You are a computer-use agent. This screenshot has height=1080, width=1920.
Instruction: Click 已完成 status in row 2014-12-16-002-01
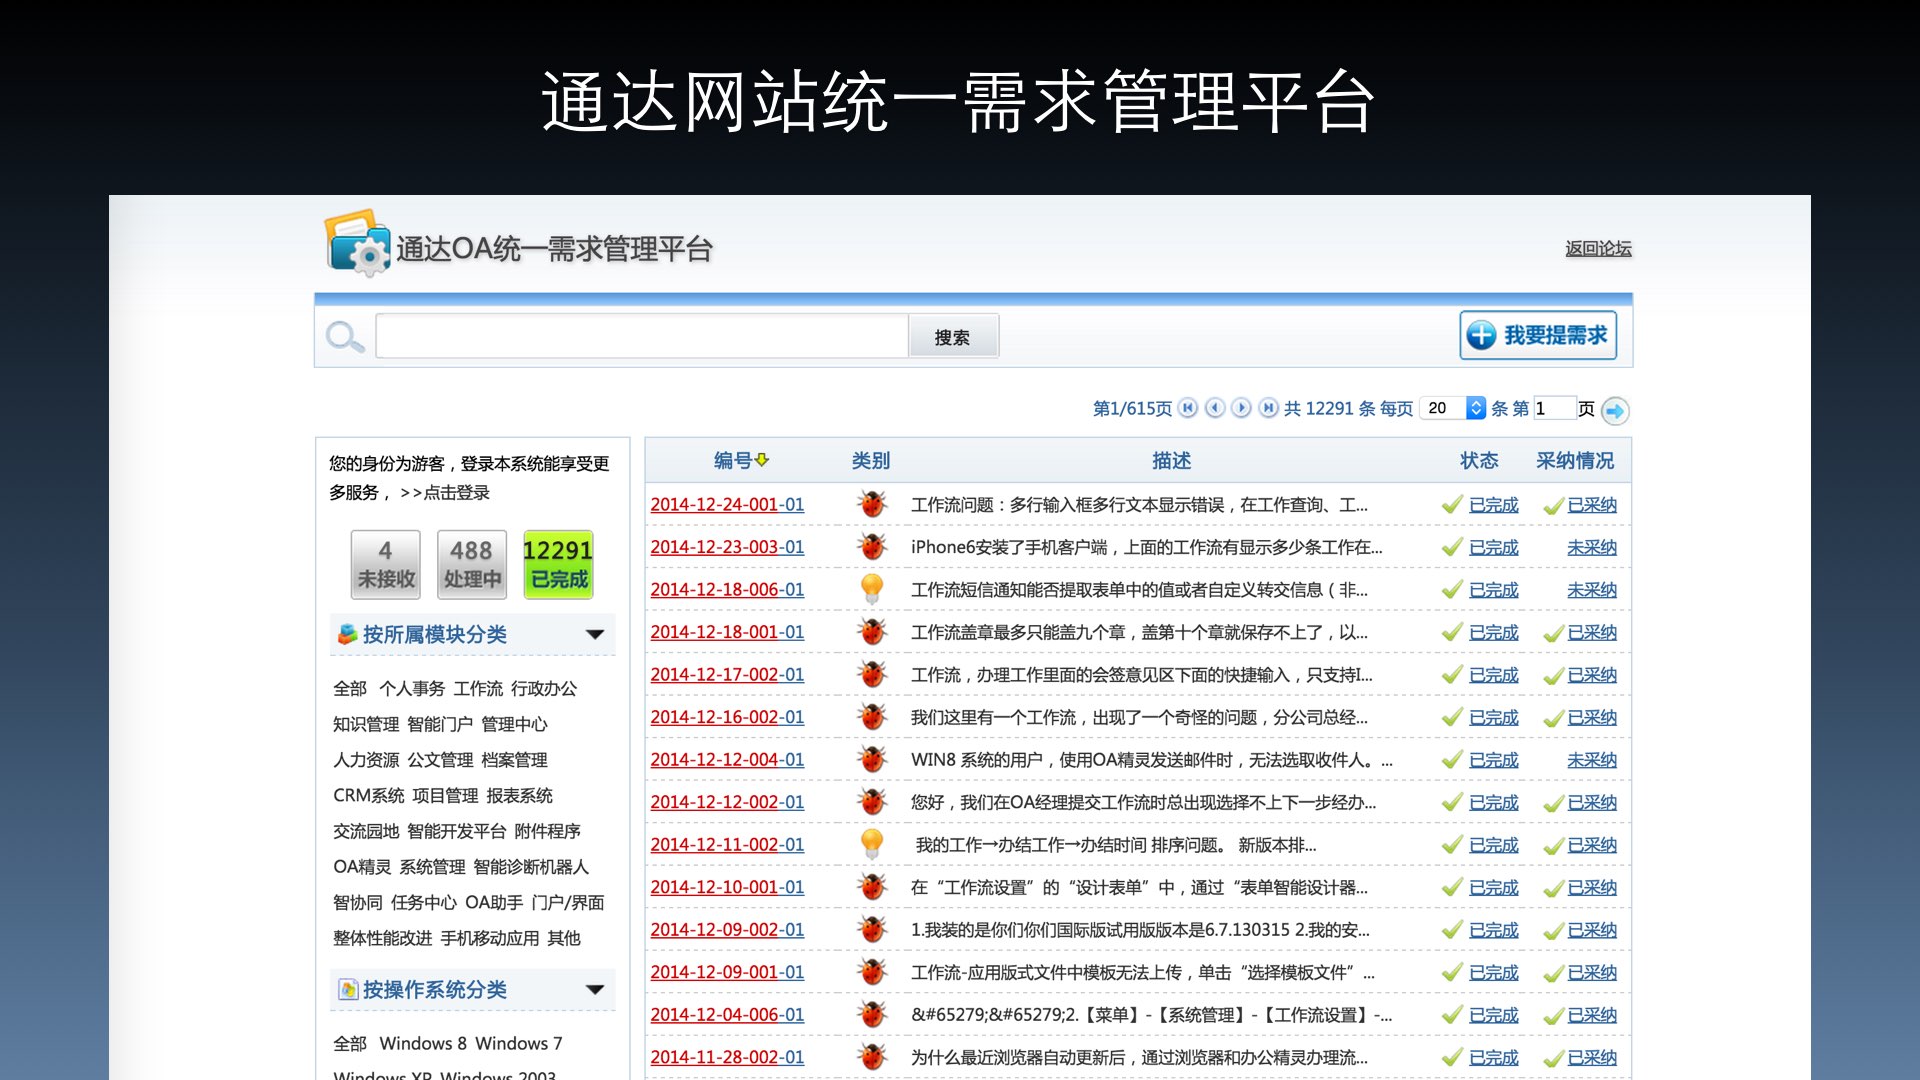click(x=1494, y=717)
